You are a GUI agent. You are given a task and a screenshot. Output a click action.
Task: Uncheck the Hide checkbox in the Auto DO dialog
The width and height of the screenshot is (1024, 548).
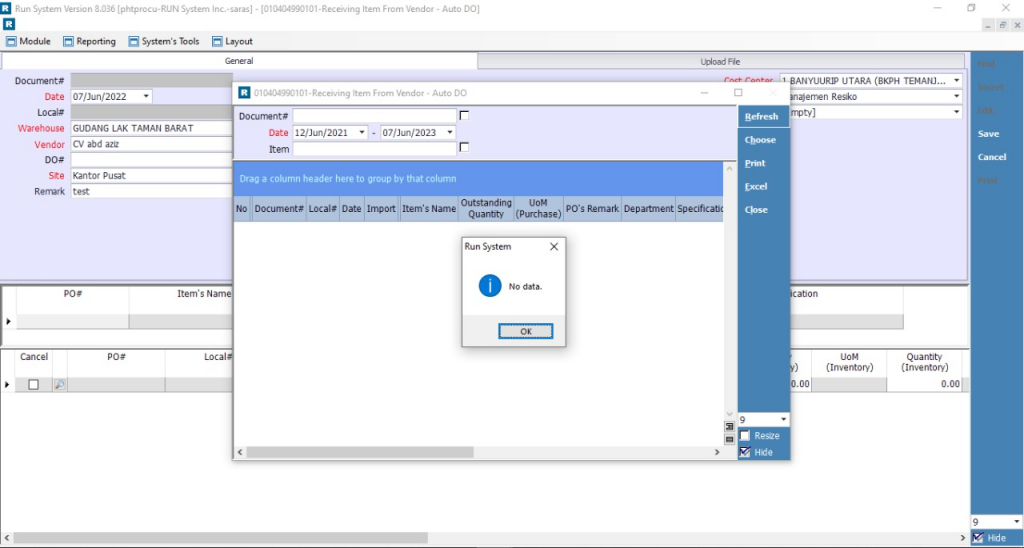pos(744,452)
